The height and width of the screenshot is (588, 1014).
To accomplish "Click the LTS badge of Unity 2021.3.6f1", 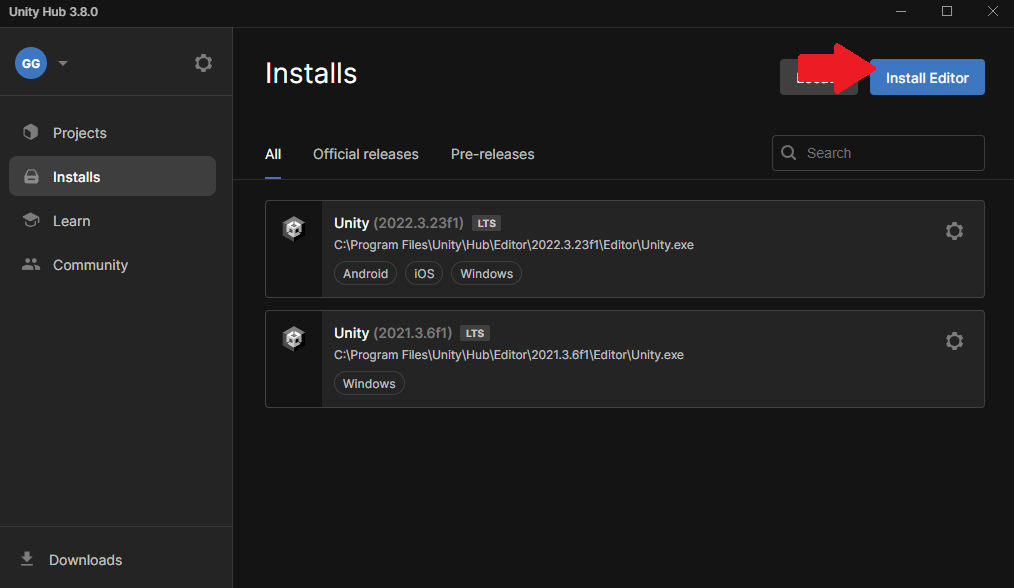I will [475, 333].
